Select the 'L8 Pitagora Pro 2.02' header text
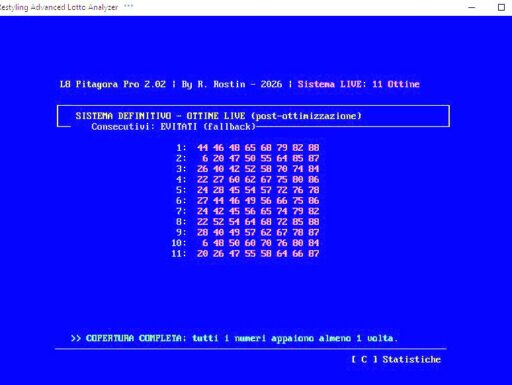 click(x=113, y=84)
